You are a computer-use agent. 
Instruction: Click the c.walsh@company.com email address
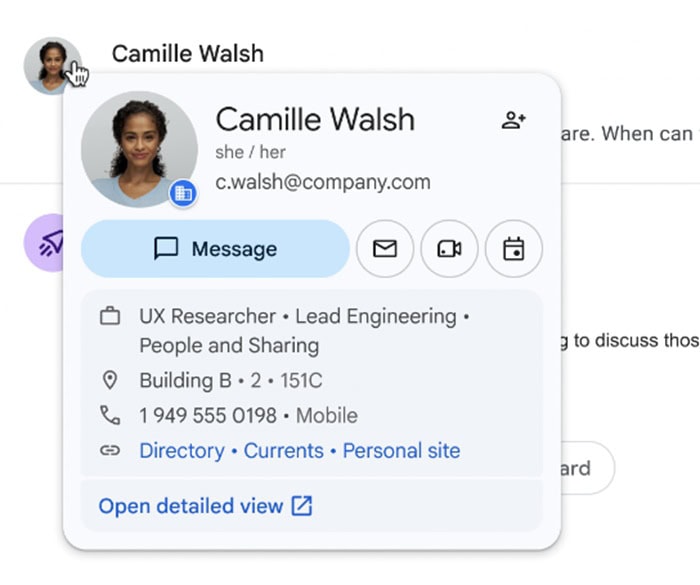pos(323,182)
